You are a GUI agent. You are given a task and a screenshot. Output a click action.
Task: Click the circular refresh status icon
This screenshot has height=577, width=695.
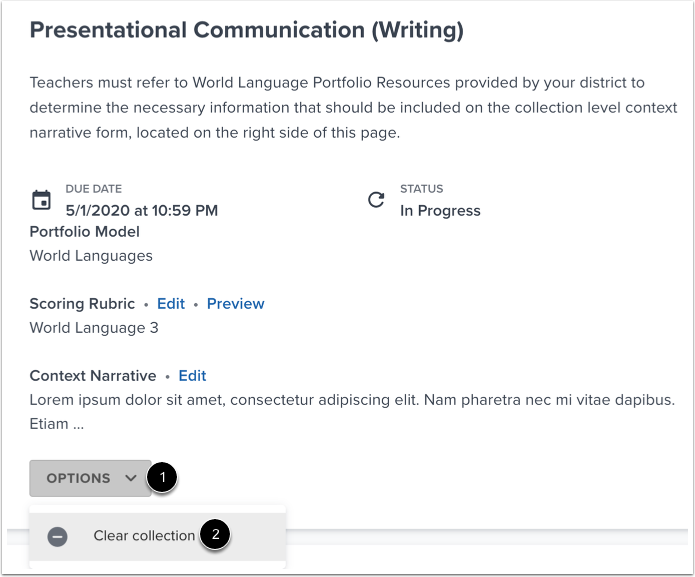[376, 200]
